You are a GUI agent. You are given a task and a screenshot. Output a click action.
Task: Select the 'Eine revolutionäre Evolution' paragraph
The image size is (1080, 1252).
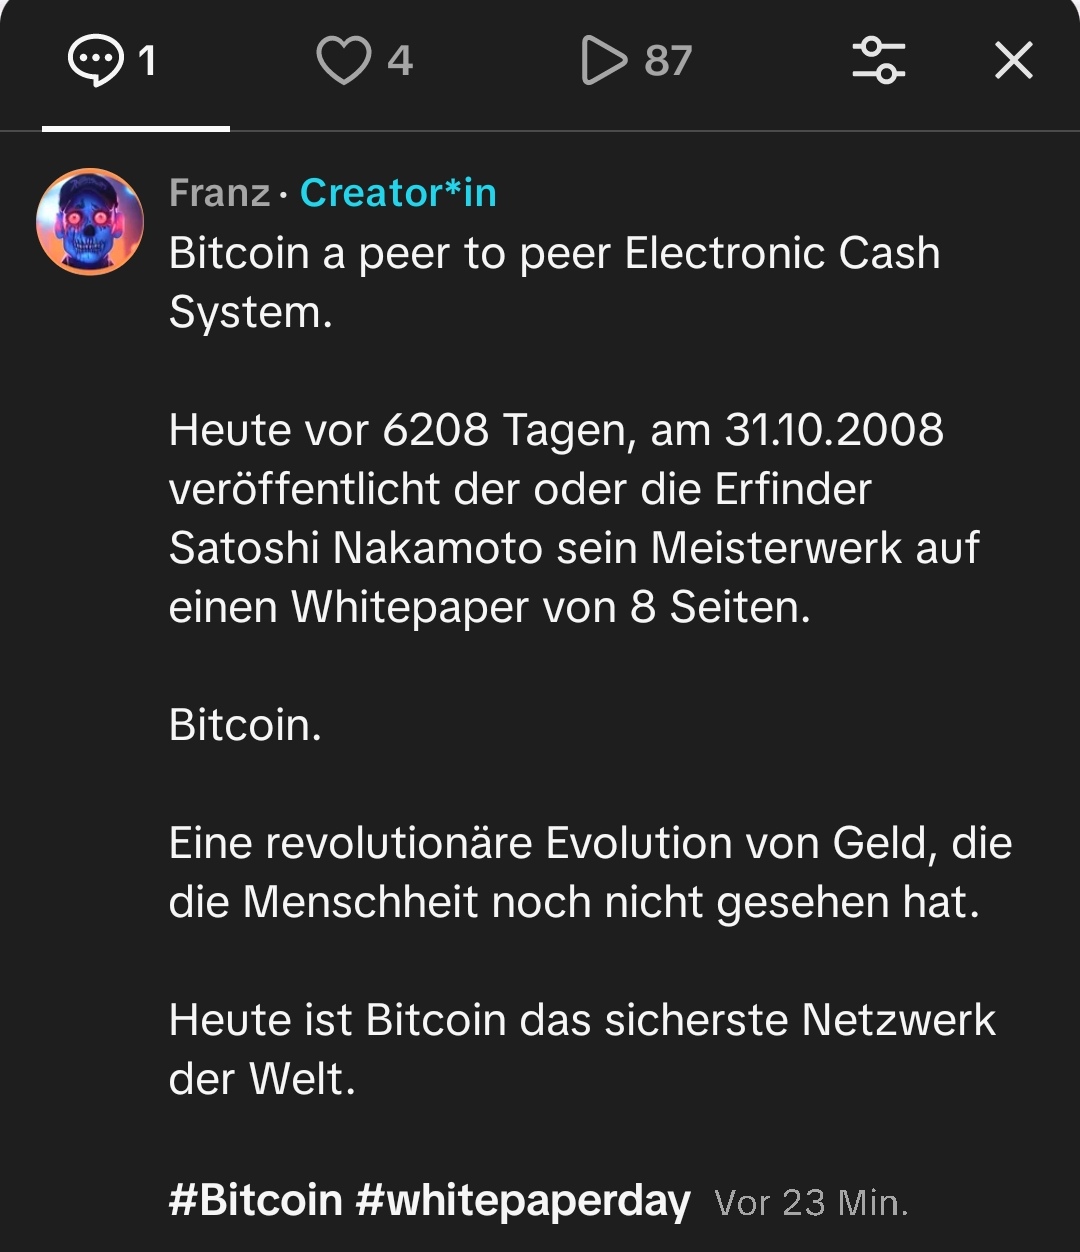click(591, 872)
